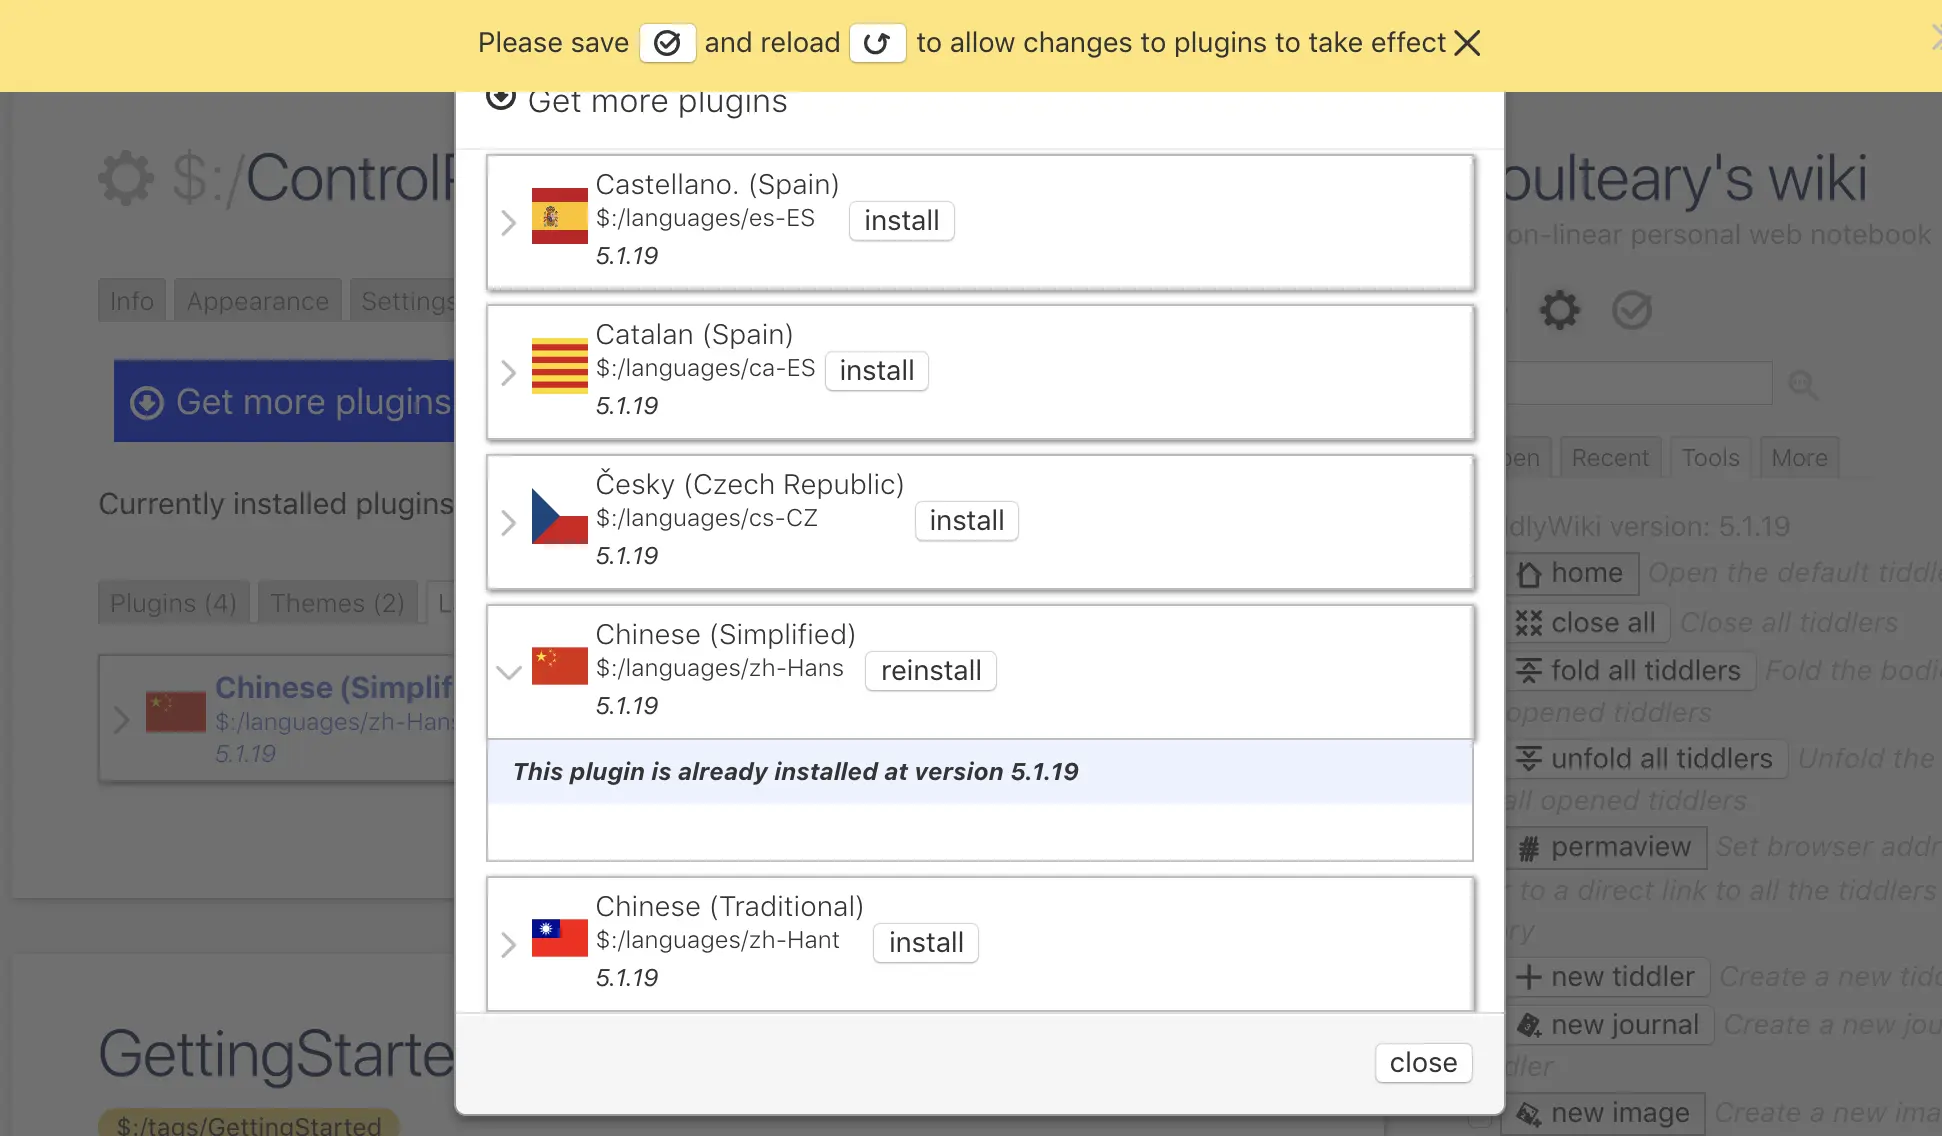Reinstall the Chinese (Simplified) plugin
Screen dimensions: 1942x1136
[x=931, y=671]
